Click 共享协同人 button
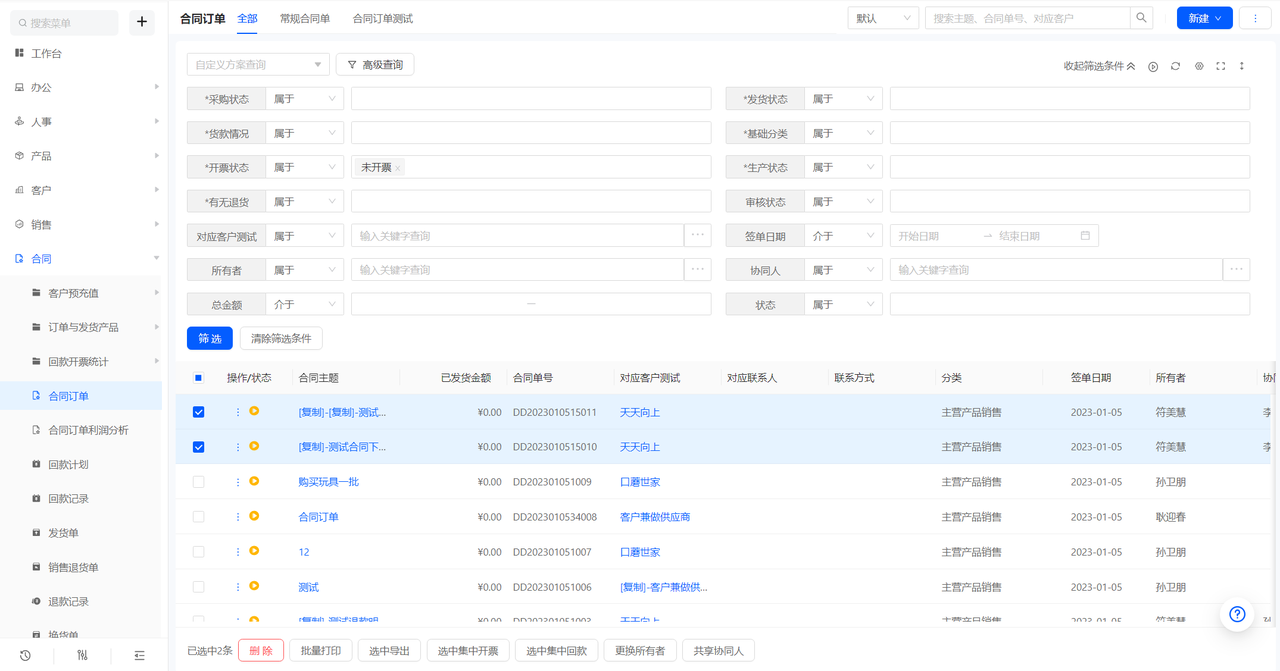The width and height of the screenshot is (1280, 671). click(x=719, y=651)
